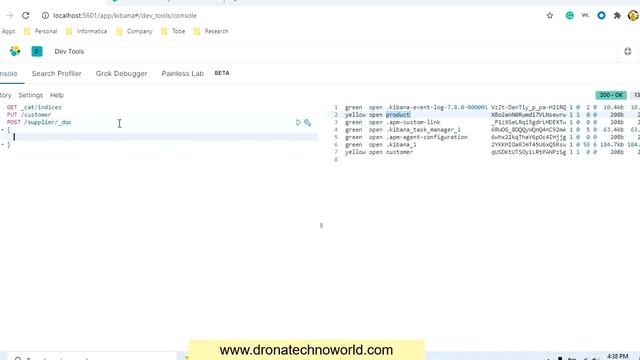Bookmark this page with the star icon
This screenshot has width=640, height=360.
pos(550,16)
